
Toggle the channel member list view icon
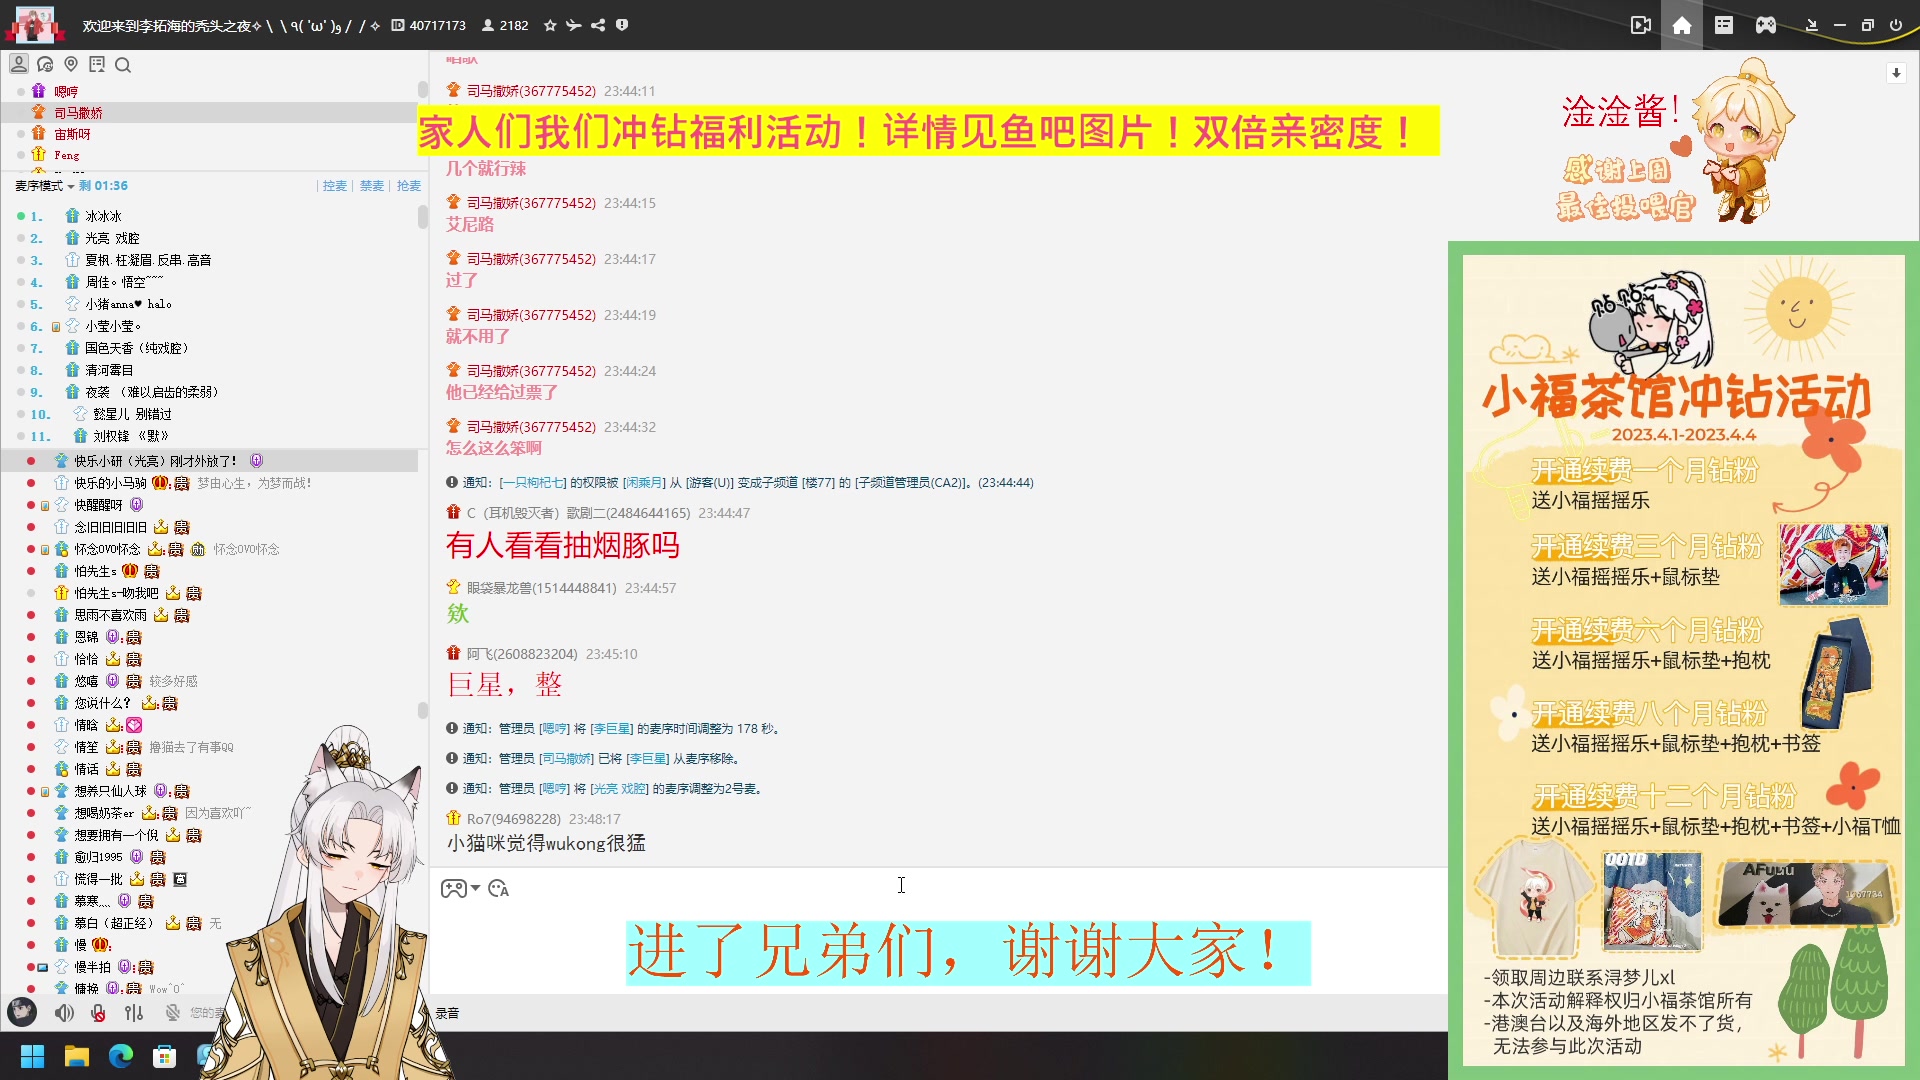[19, 65]
